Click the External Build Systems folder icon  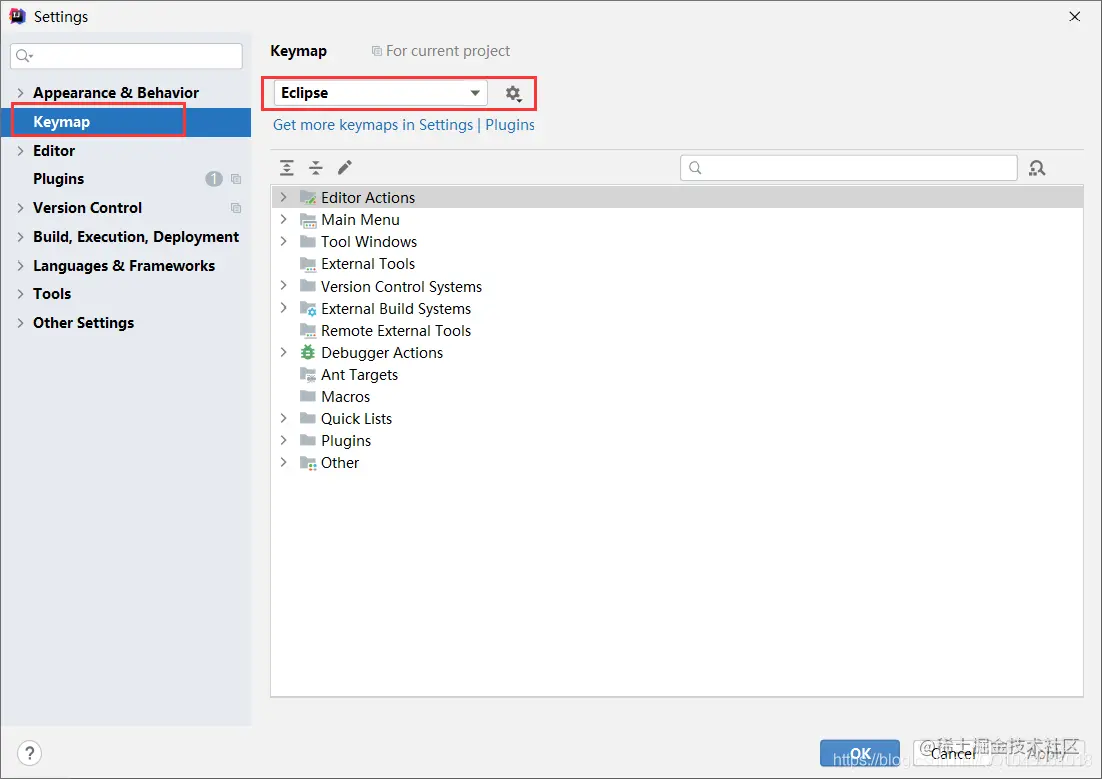[x=308, y=309]
